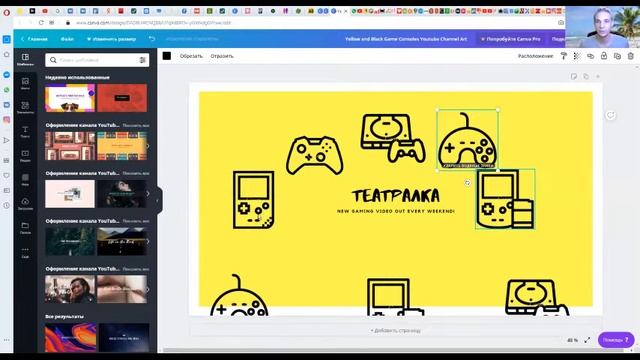The image size is (640, 360).
Task: Open Изменить размер resize option
Action: [111, 39]
